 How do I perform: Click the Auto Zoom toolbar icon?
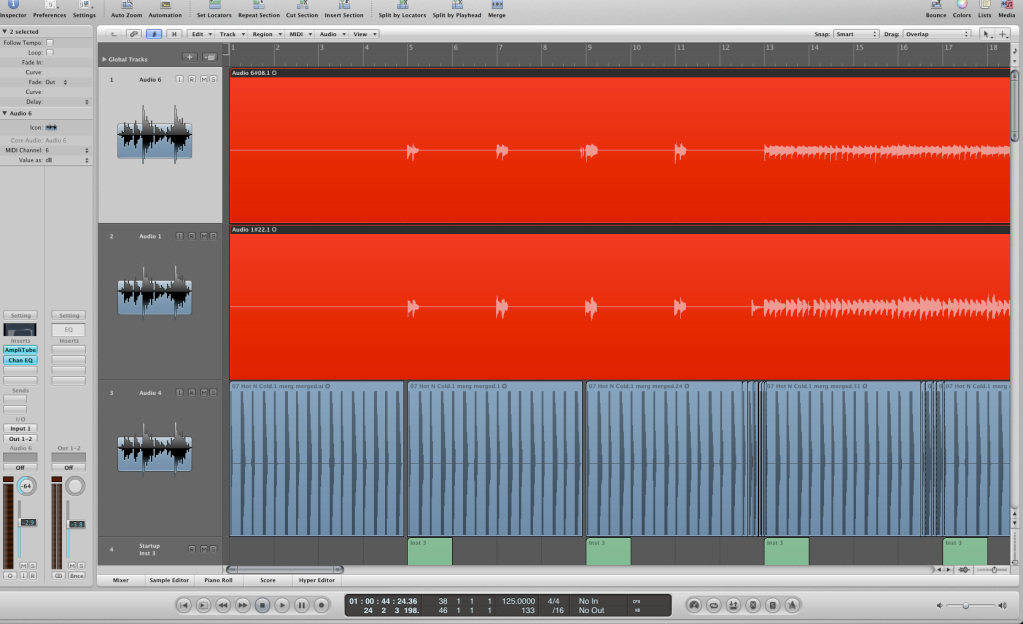pos(127,7)
